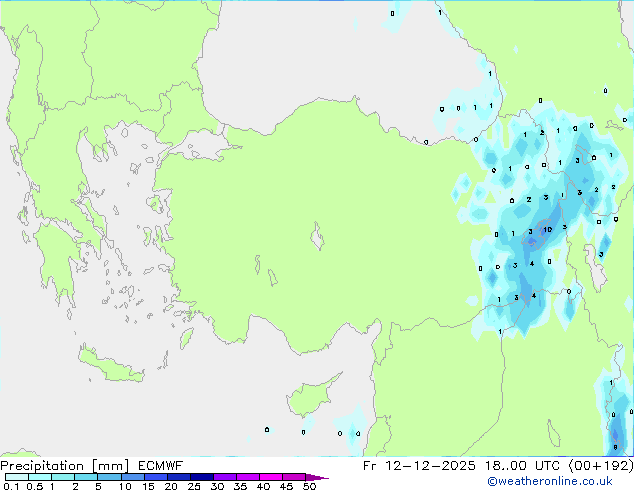Click the '8' precipitation value on the map
The width and height of the screenshot is (634, 490).
pos(615,447)
